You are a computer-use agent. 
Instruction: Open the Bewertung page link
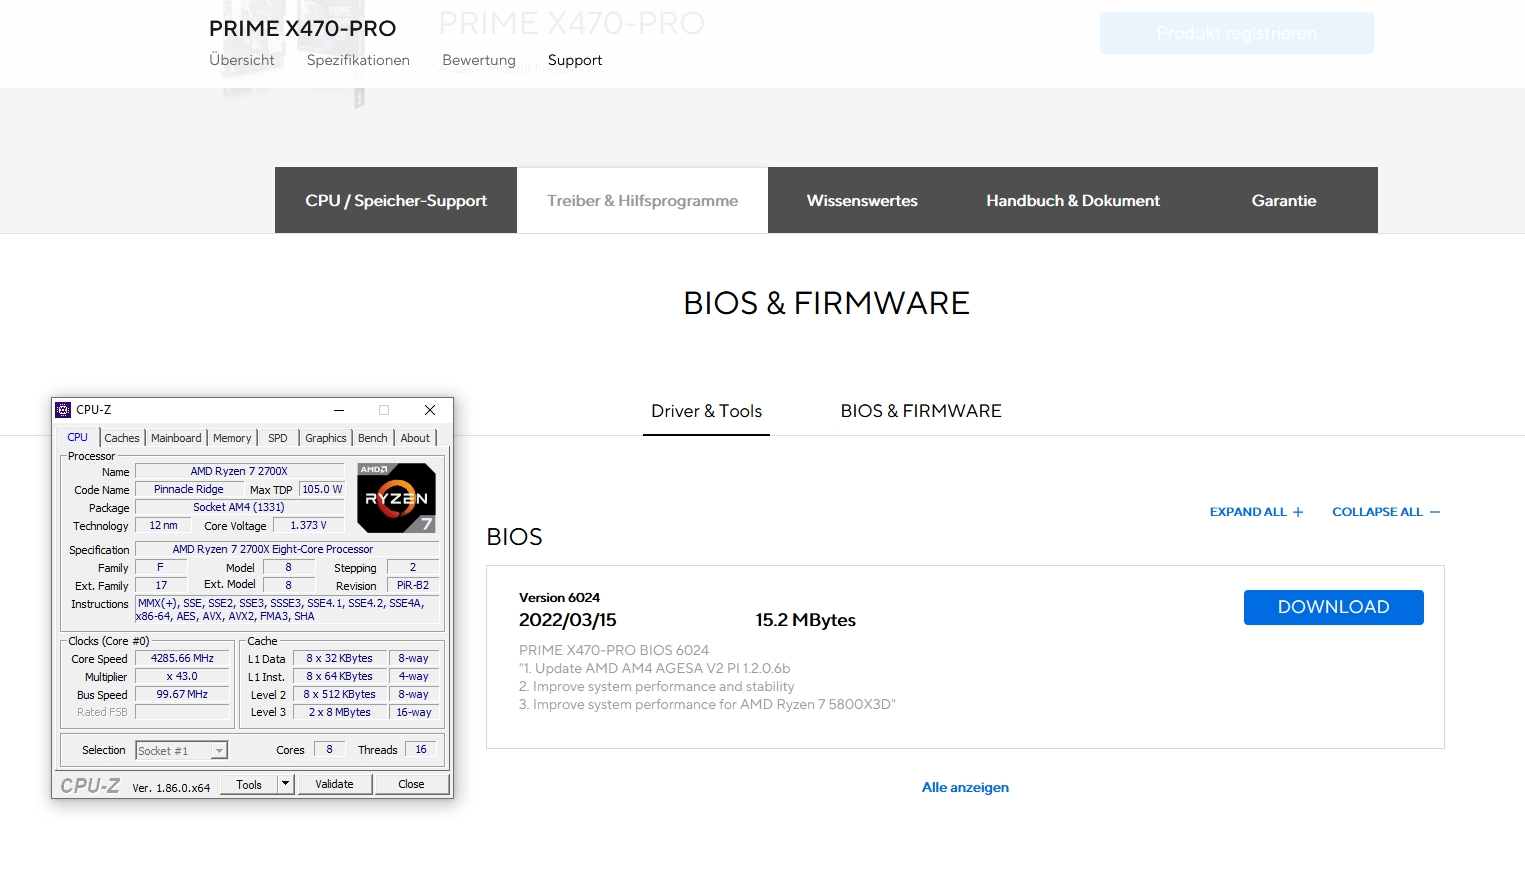click(x=479, y=60)
